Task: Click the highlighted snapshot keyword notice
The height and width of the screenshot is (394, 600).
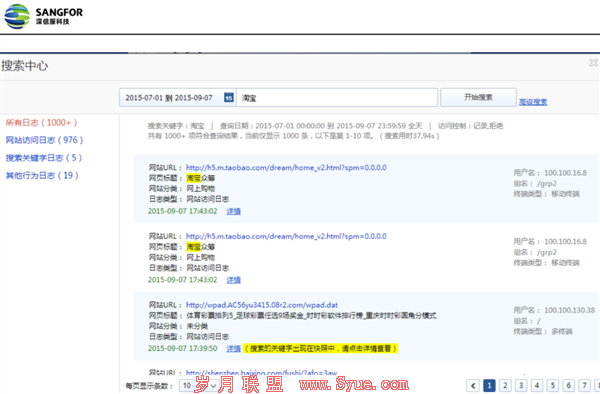Action: point(320,348)
